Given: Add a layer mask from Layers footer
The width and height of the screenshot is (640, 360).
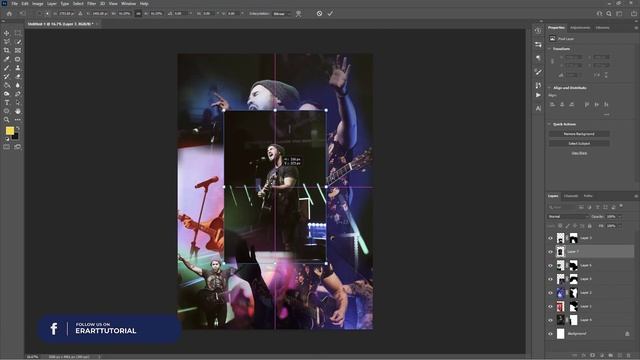Looking at the screenshot, I should coord(592,356).
